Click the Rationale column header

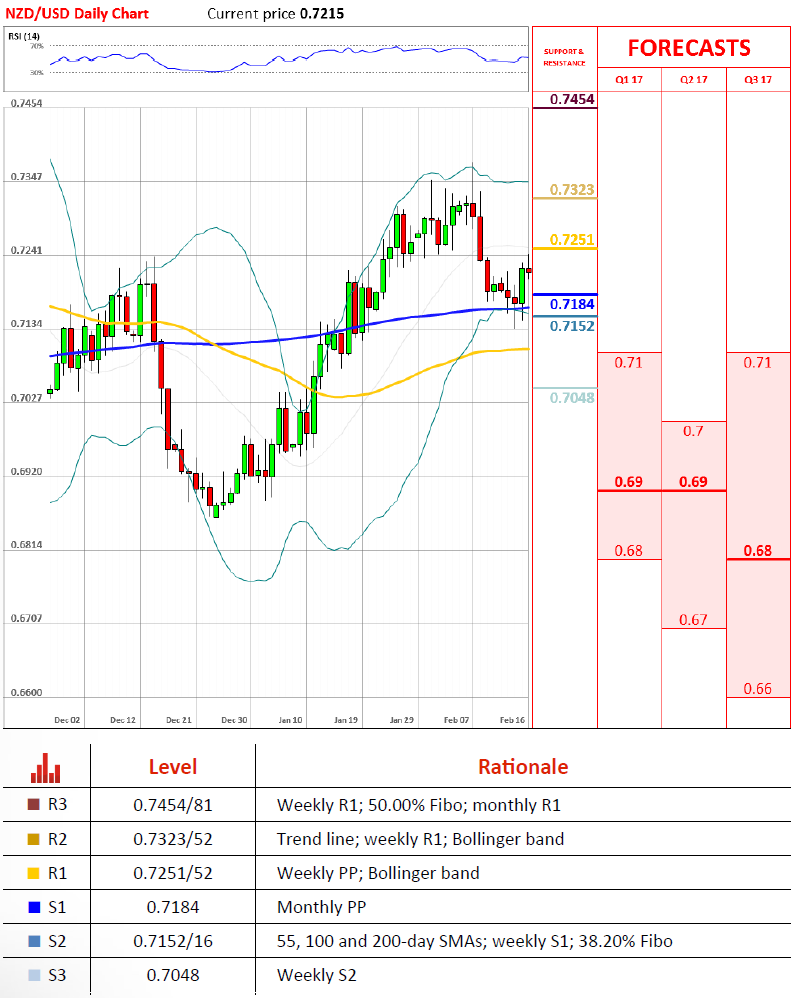[x=522, y=767]
